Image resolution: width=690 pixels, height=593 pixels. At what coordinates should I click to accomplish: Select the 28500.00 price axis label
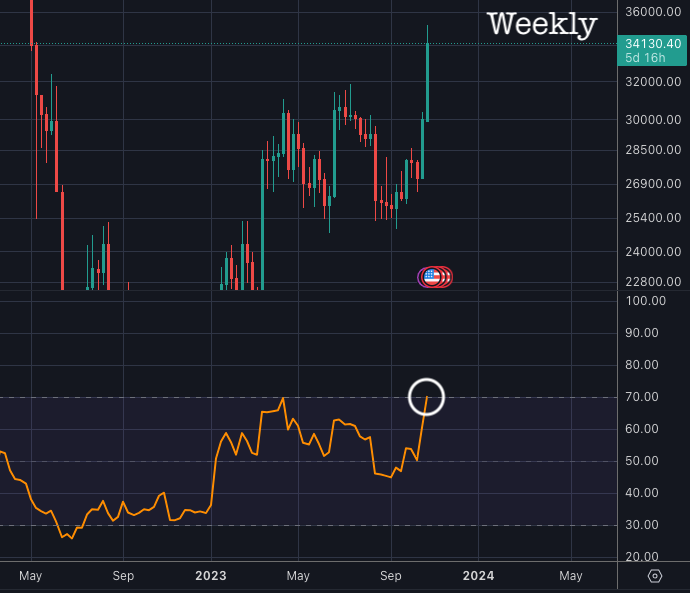(653, 150)
